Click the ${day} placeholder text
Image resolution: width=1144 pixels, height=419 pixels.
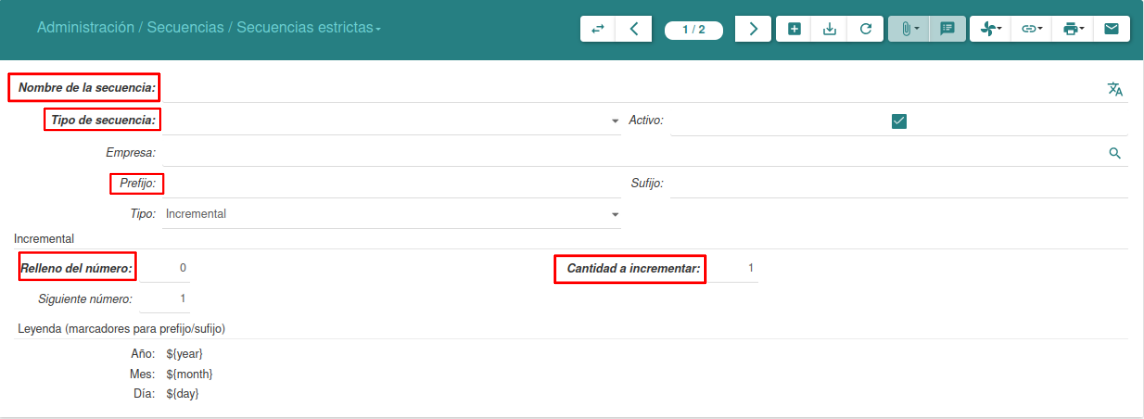[182, 393]
